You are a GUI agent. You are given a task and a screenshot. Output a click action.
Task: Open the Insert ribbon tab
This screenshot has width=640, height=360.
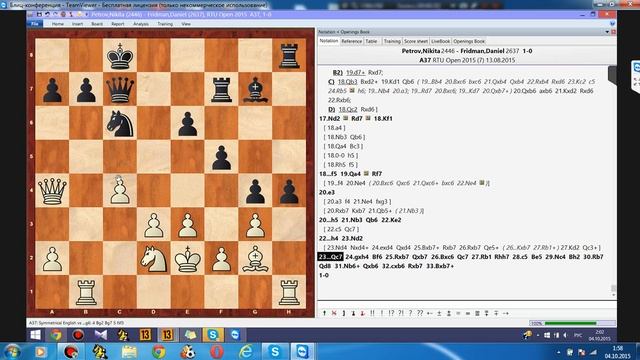(78, 24)
